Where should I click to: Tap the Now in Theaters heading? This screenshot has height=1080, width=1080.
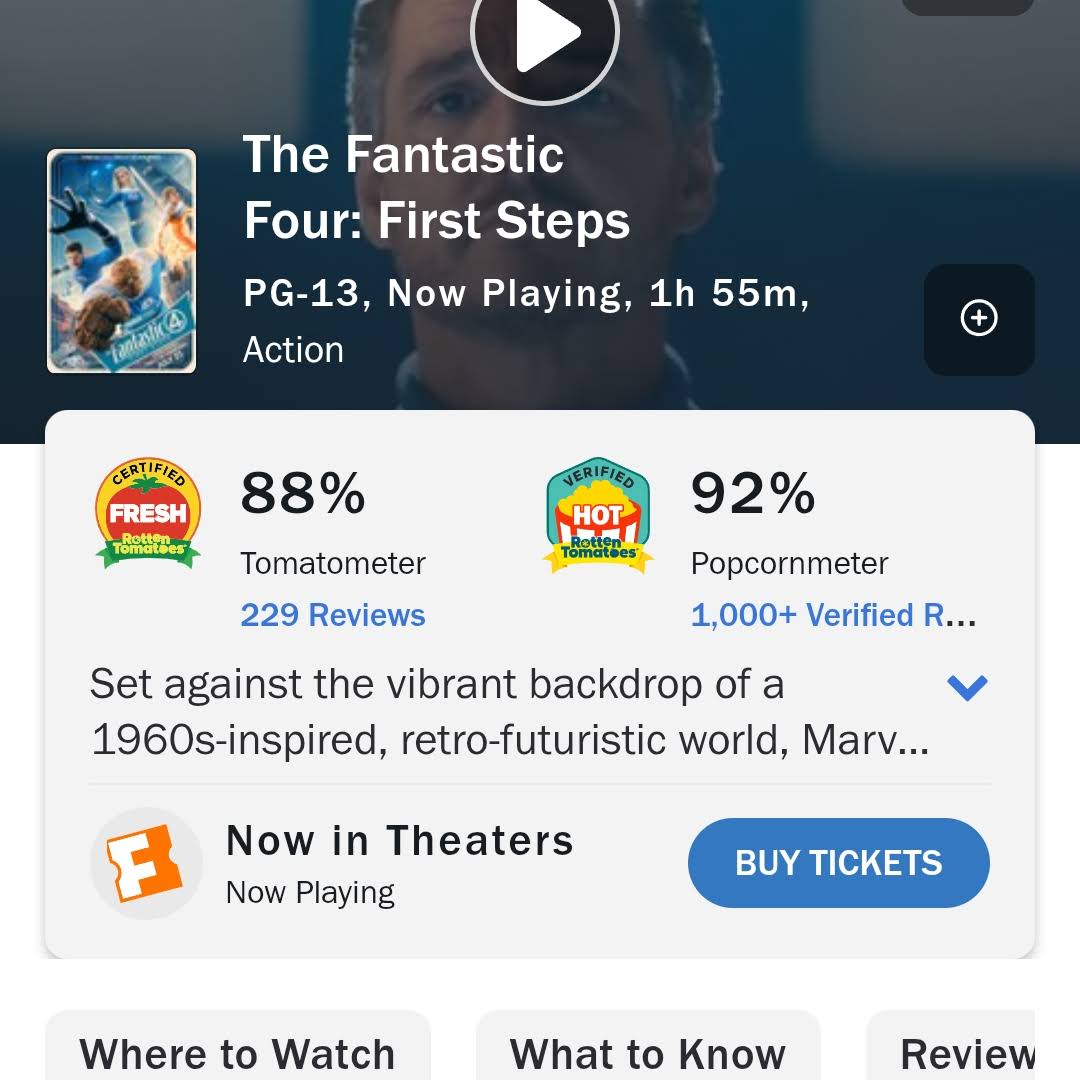point(400,841)
